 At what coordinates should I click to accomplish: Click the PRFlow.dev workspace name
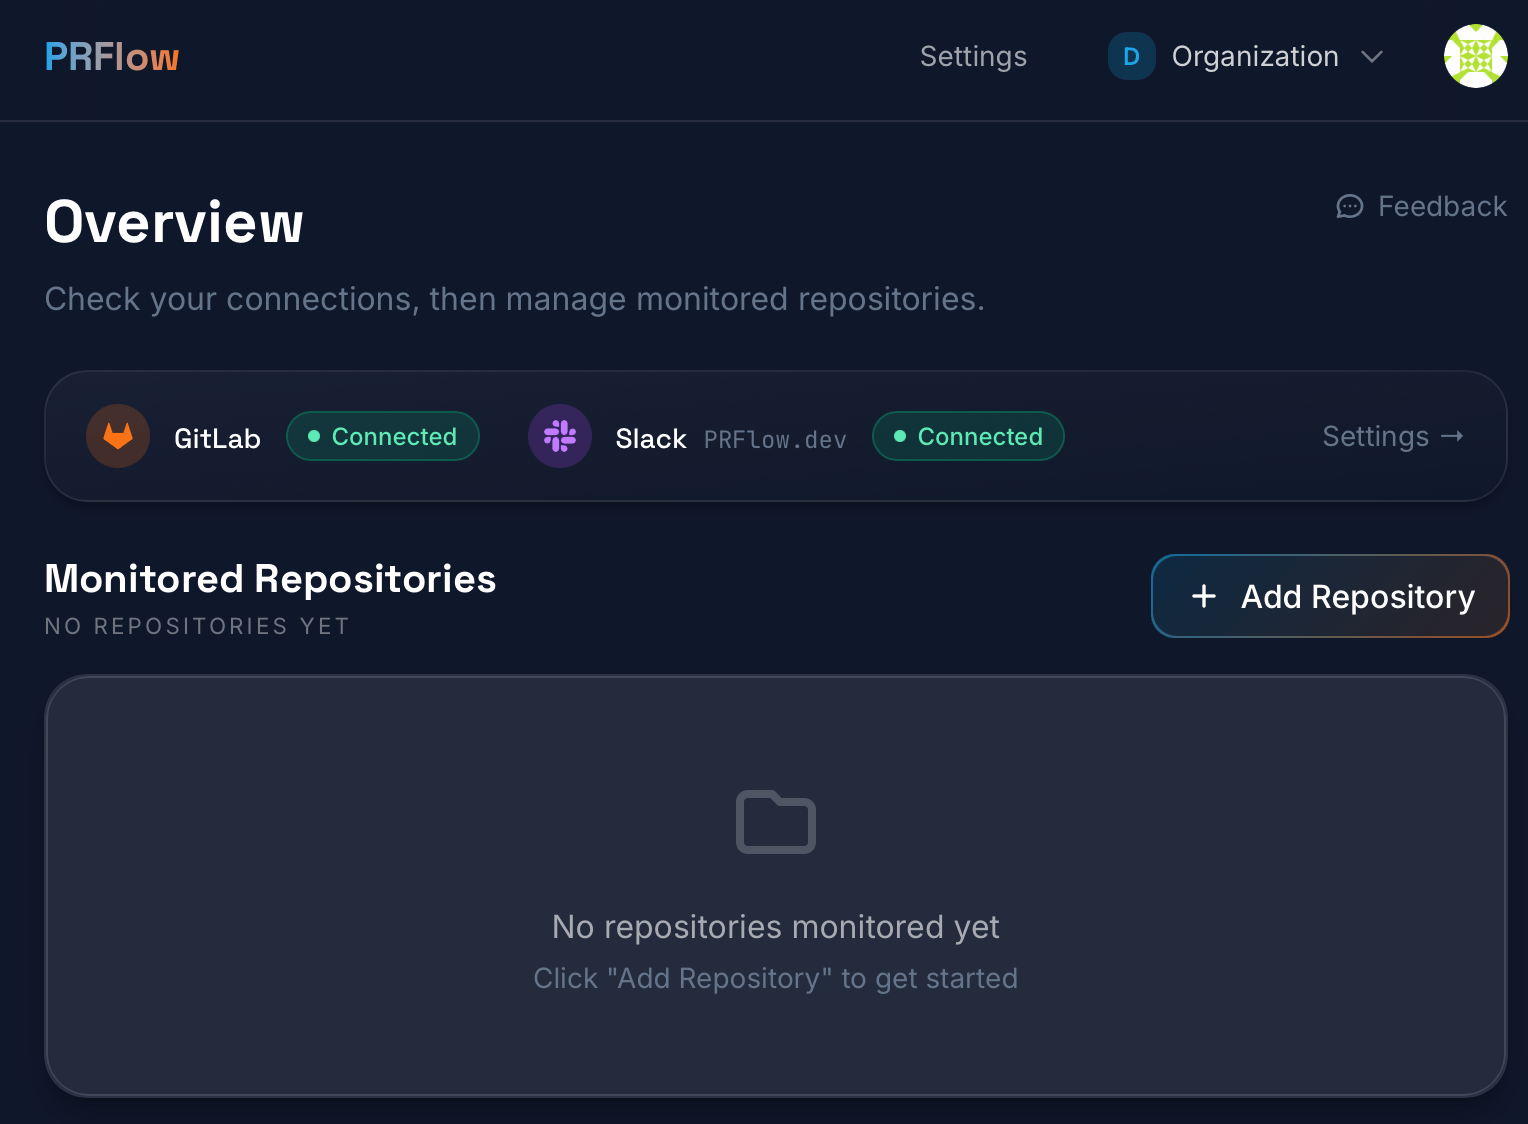pyautogui.click(x=775, y=440)
